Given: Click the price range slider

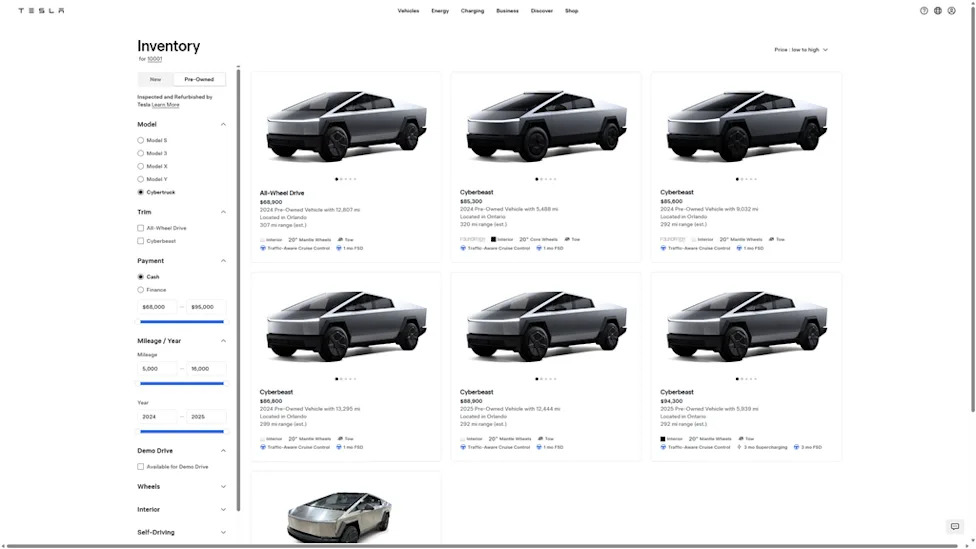Looking at the screenshot, I should coord(182,322).
